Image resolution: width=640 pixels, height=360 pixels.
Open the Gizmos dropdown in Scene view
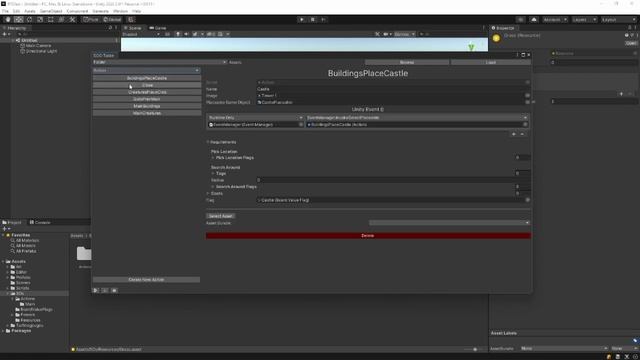404,34
